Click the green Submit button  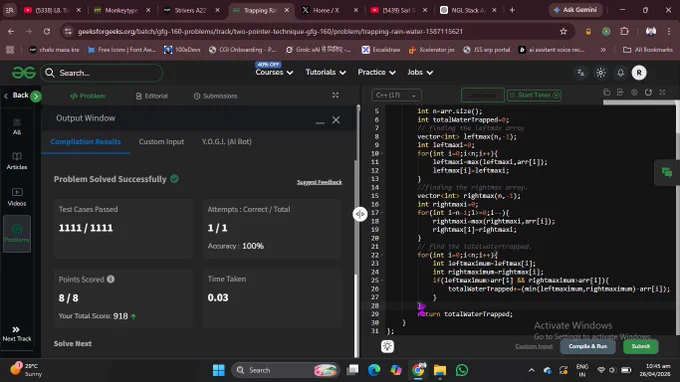click(x=641, y=346)
